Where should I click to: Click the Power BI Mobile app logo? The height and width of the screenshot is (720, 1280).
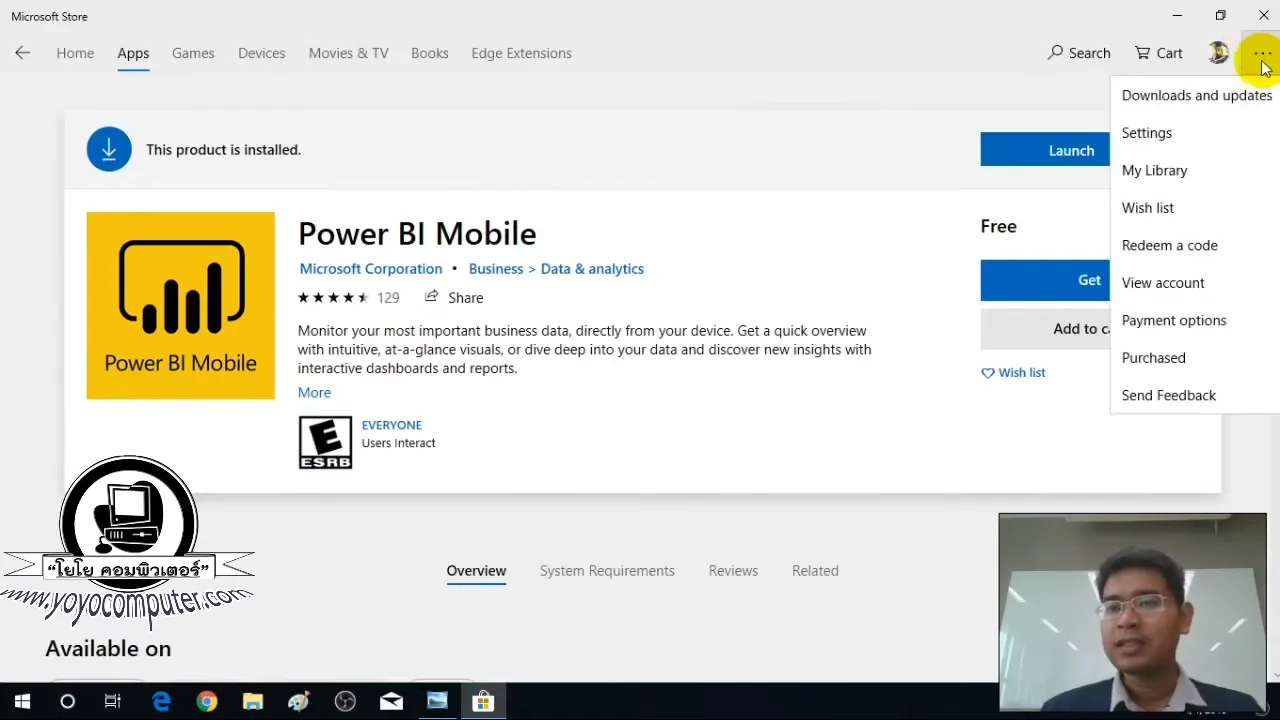point(180,305)
